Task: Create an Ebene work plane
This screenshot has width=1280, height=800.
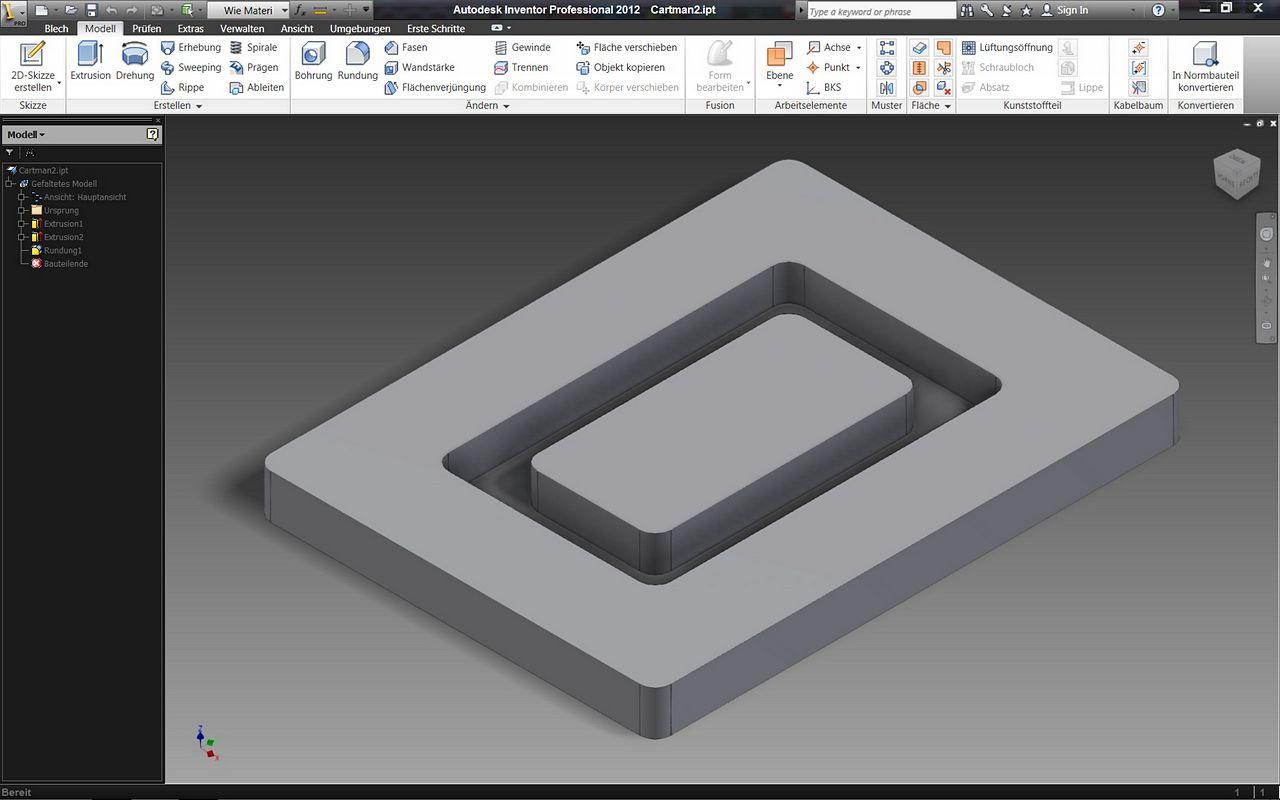Action: point(779,64)
